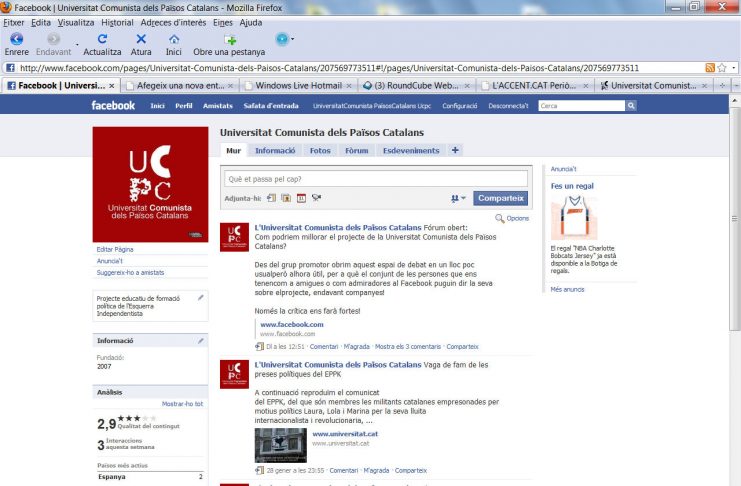This screenshot has height=486, width=741.
Task: Attach a link using the first Adjunta-hi icon
Action: click(x=271, y=198)
